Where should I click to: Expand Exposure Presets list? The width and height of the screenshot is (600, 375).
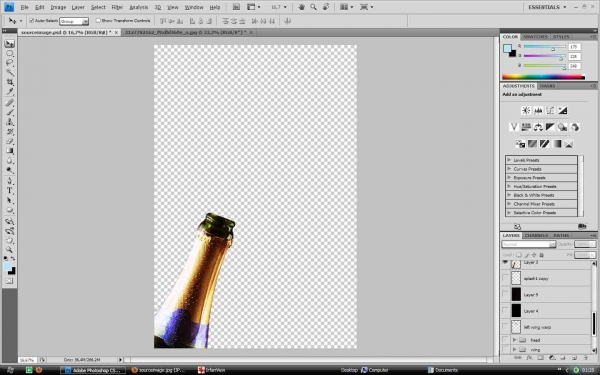pyautogui.click(x=509, y=178)
